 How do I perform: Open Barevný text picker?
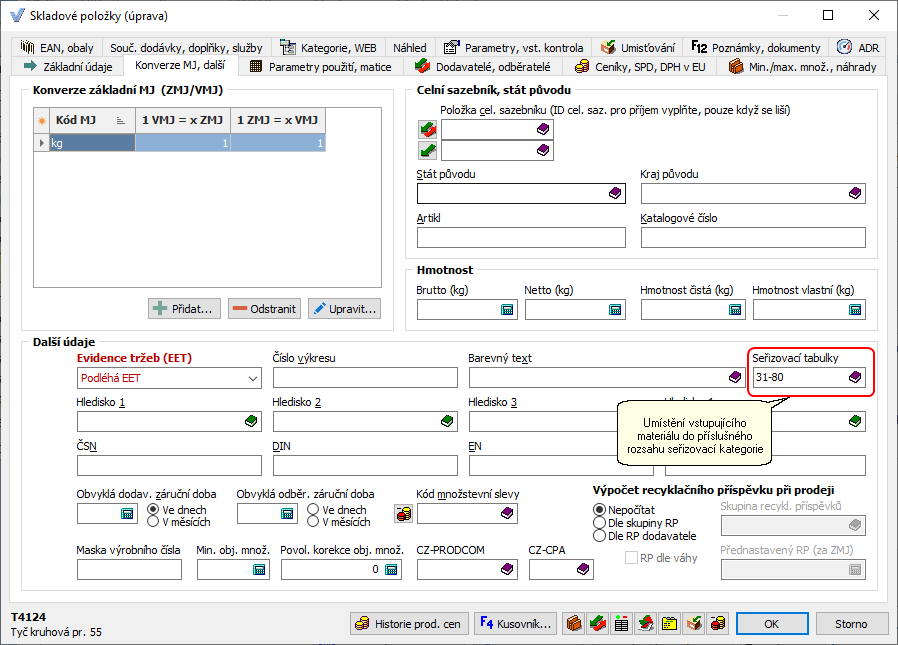point(735,378)
